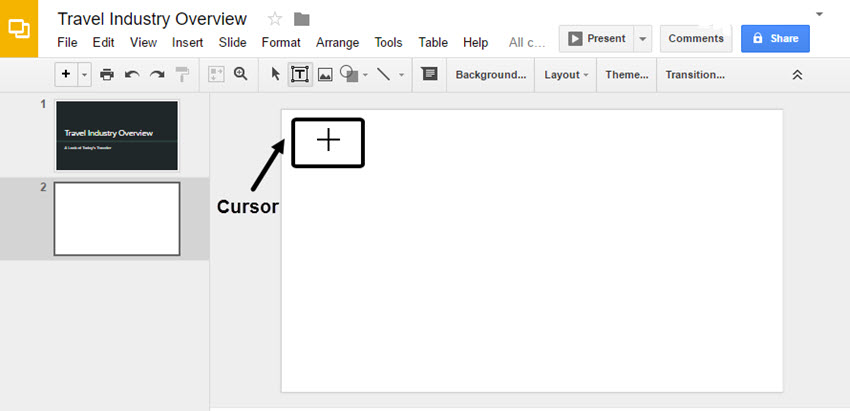Select the blank slide 2 thumbnail

click(x=117, y=219)
